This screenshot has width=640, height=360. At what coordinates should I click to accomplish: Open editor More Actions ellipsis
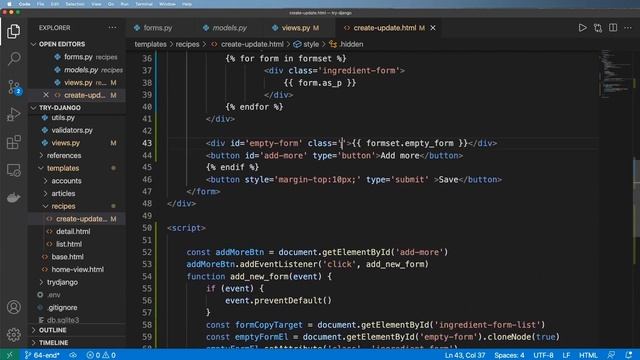628,28
